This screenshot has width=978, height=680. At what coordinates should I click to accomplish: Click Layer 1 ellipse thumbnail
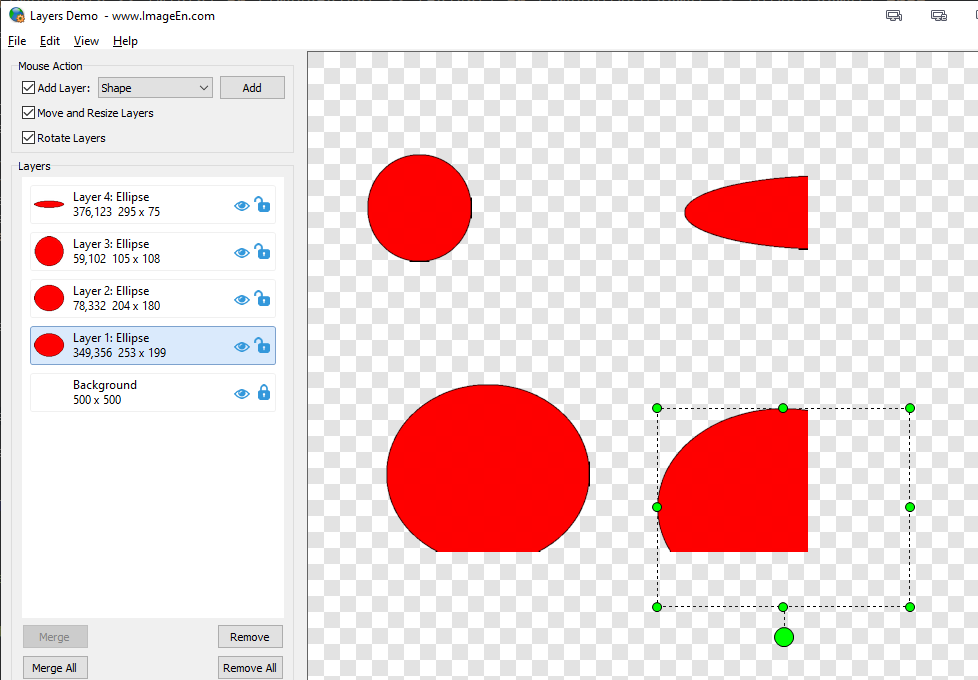pos(49,345)
